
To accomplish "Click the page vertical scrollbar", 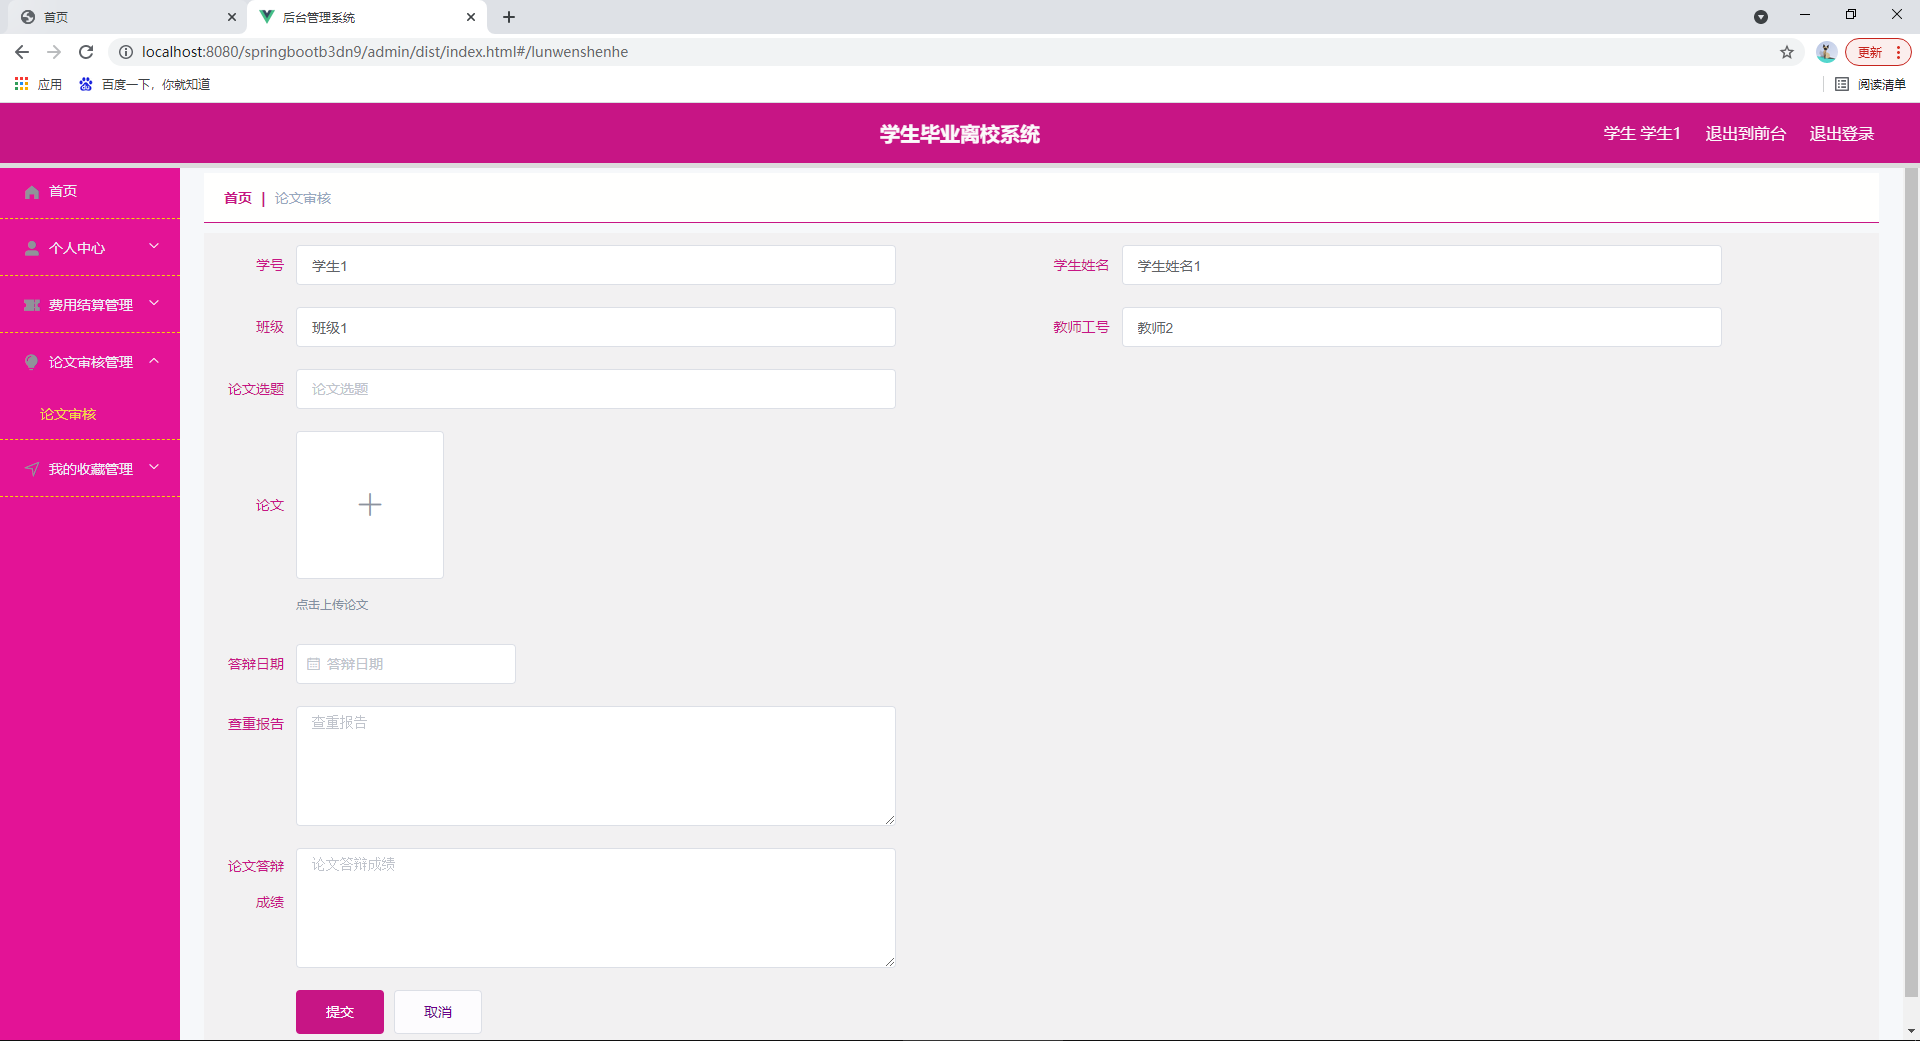I will click(1911, 582).
